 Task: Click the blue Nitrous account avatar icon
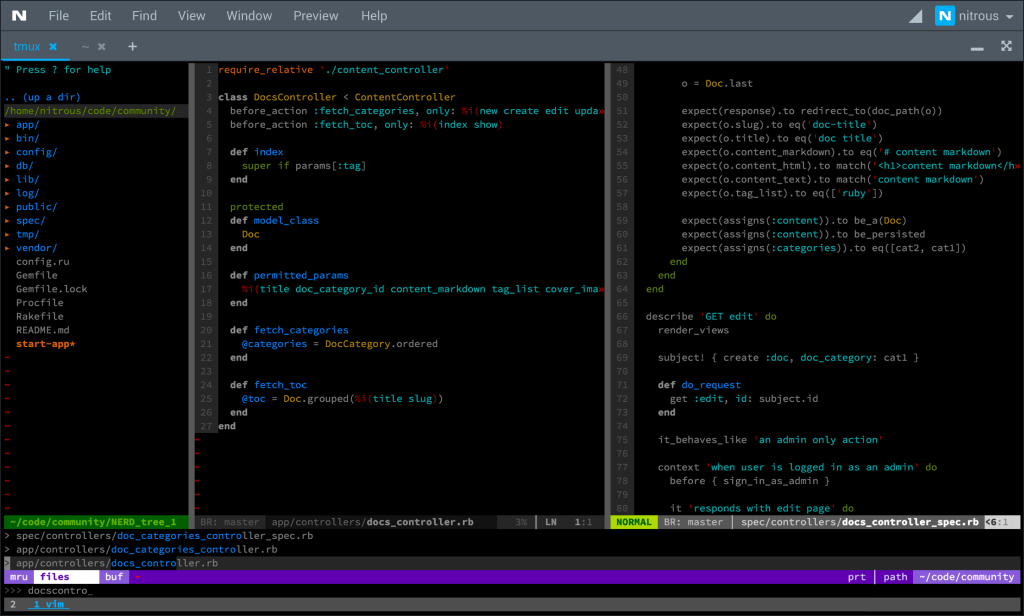(x=945, y=16)
